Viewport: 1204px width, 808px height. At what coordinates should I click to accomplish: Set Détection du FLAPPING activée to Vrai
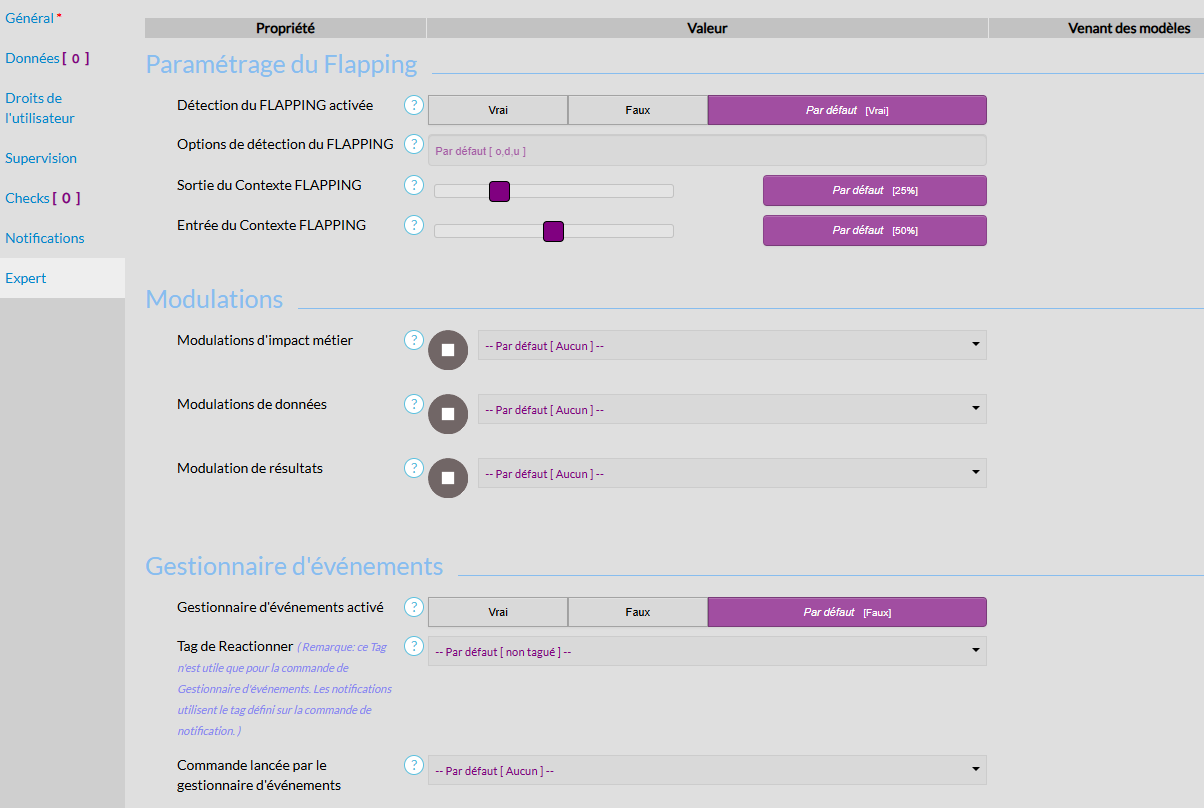point(498,110)
